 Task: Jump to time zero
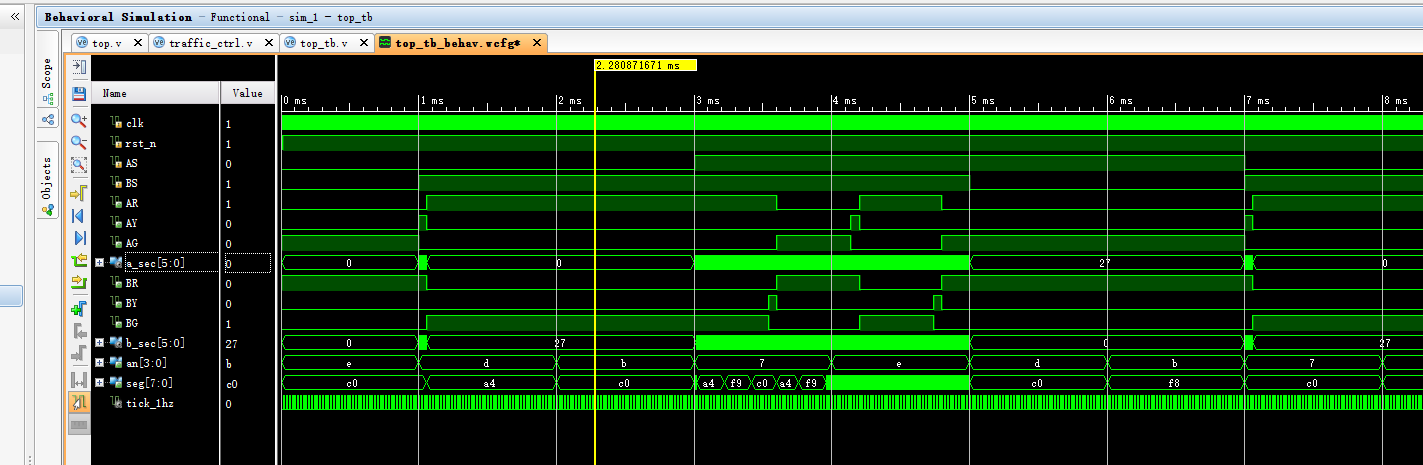point(79,216)
